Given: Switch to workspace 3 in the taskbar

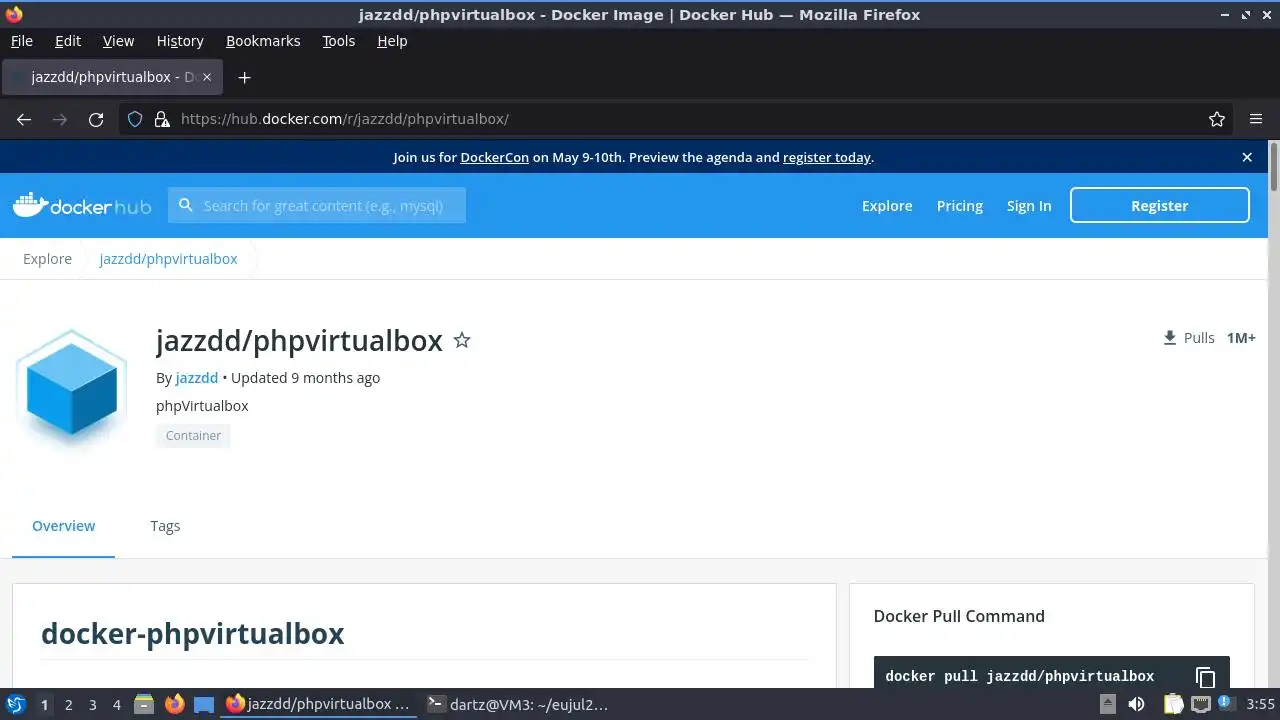Looking at the screenshot, I should click(92, 705).
